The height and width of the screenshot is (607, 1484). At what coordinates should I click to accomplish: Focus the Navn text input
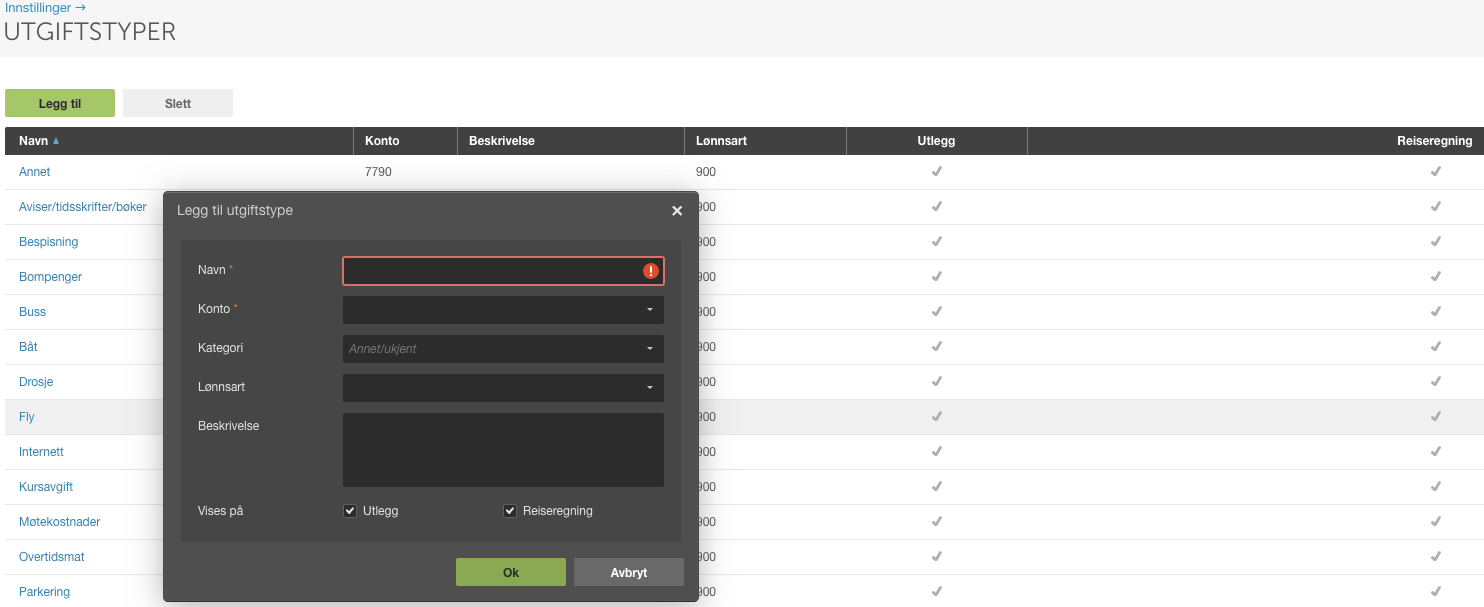(503, 271)
